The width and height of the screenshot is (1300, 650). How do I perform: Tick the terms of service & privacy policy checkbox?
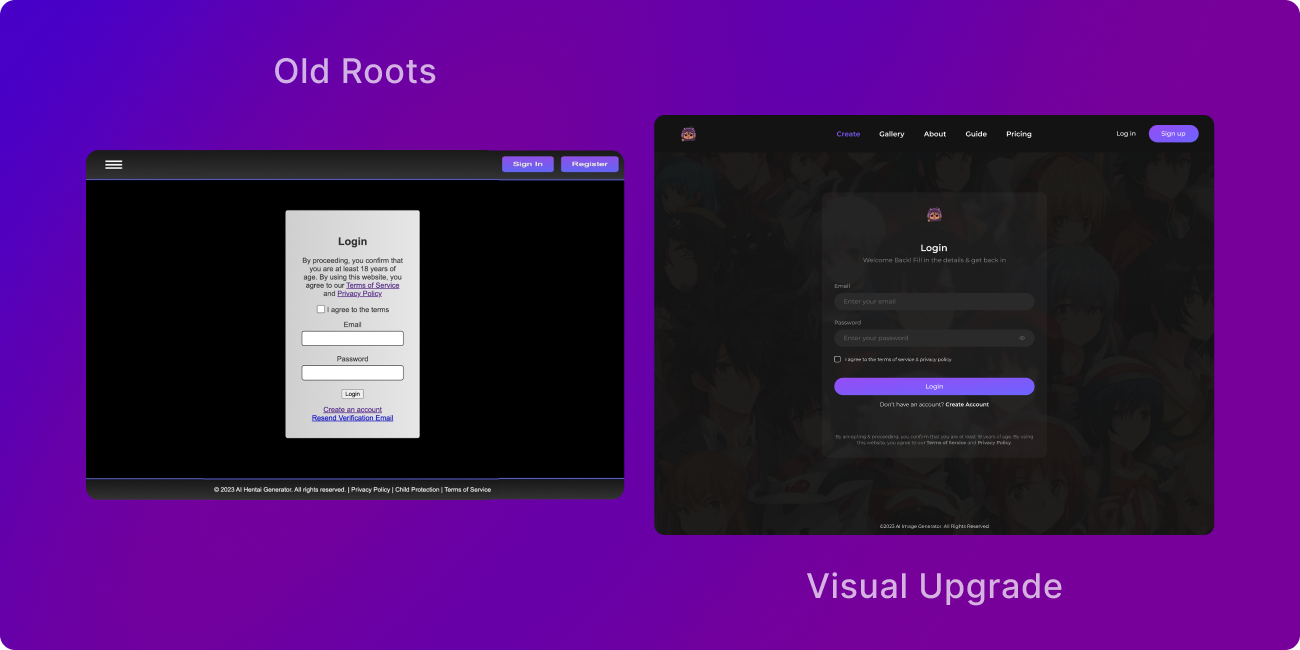[x=838, y=359]
